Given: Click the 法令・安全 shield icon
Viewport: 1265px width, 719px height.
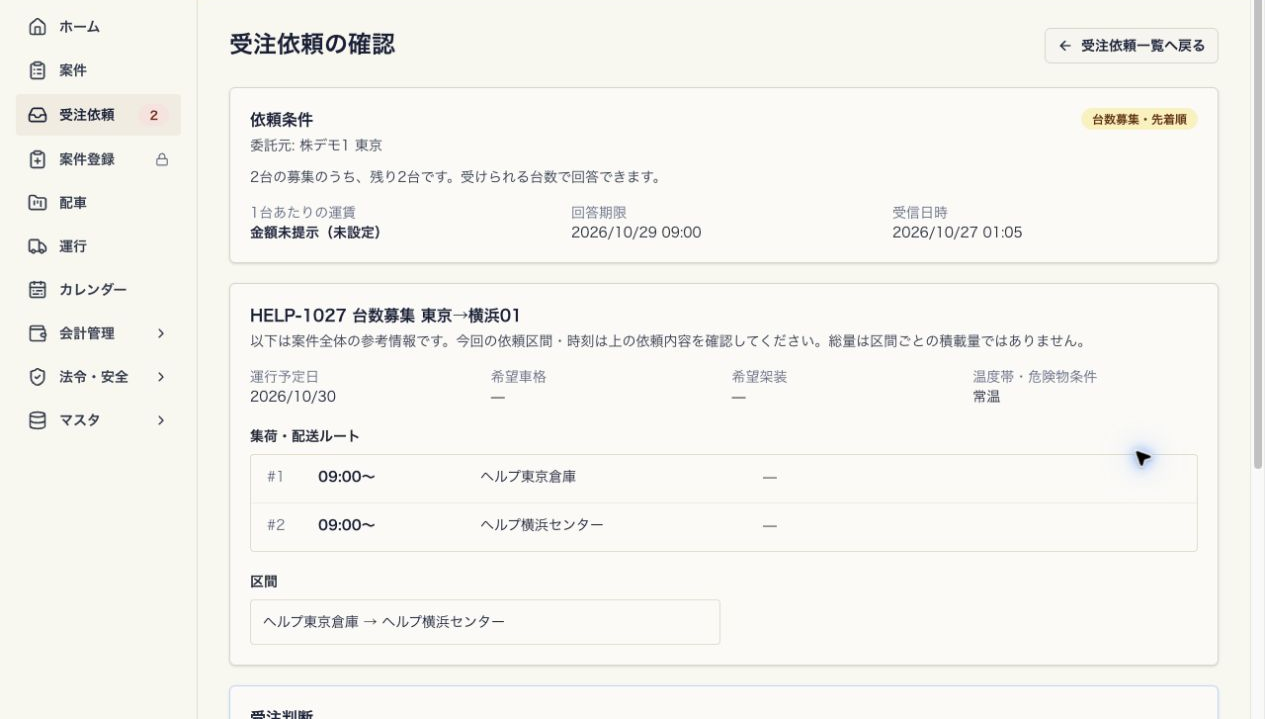Looking at the screenshot, I should tap(37, 377).
